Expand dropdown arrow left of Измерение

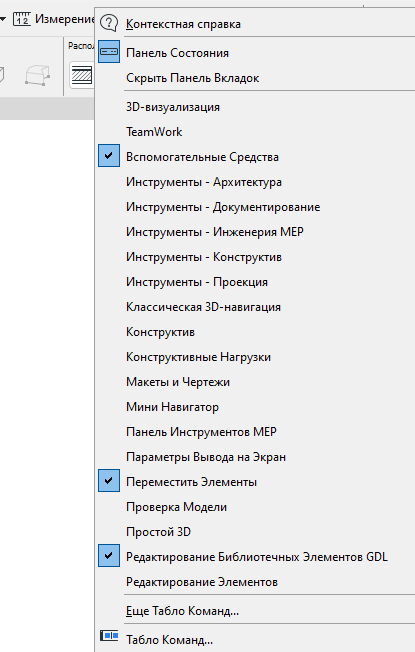click(x=3, y=19)
